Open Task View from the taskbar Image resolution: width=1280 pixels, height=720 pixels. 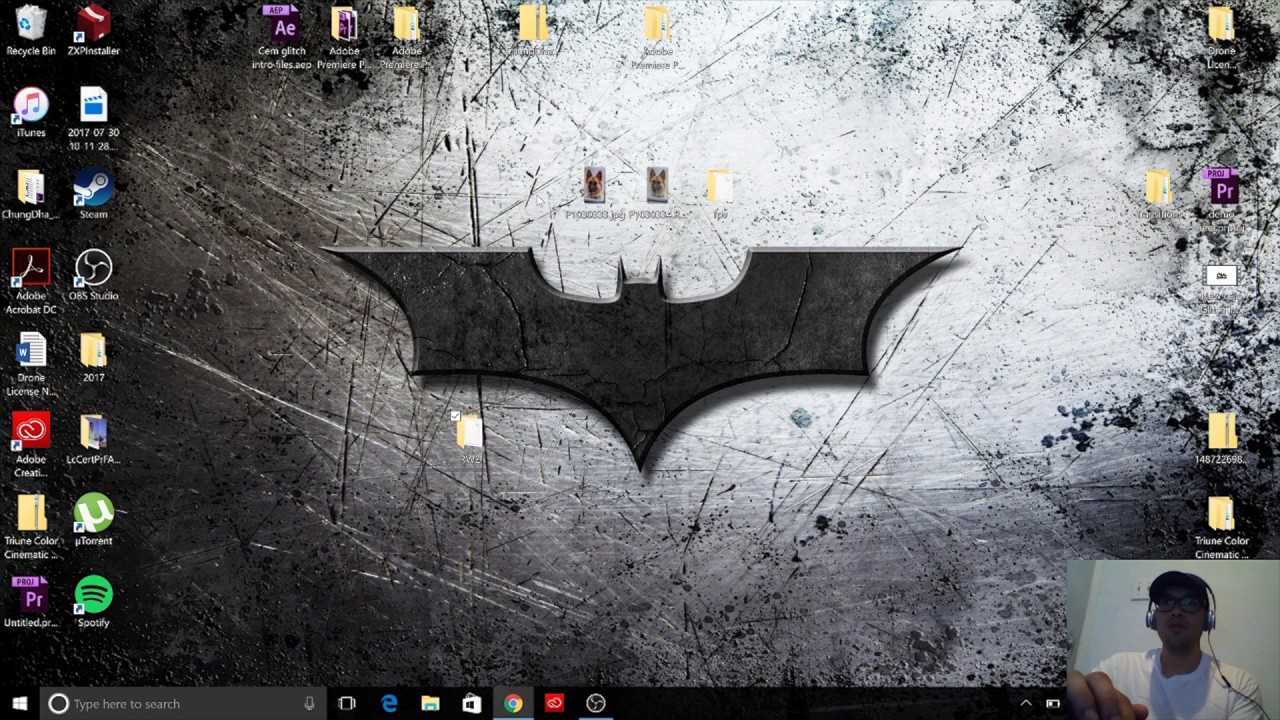(347, 704)
